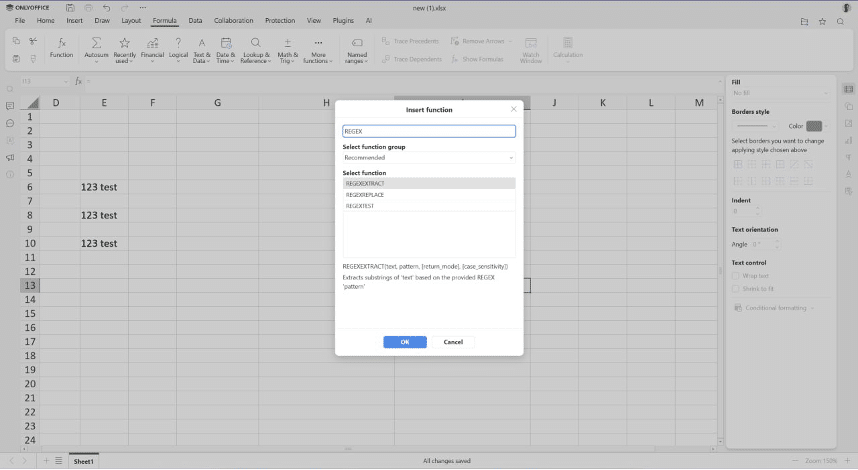Image resolution: width=858 pixels, height=470 pixels.
Task: Enable the Wrap text checkbox
Action: 736,275
